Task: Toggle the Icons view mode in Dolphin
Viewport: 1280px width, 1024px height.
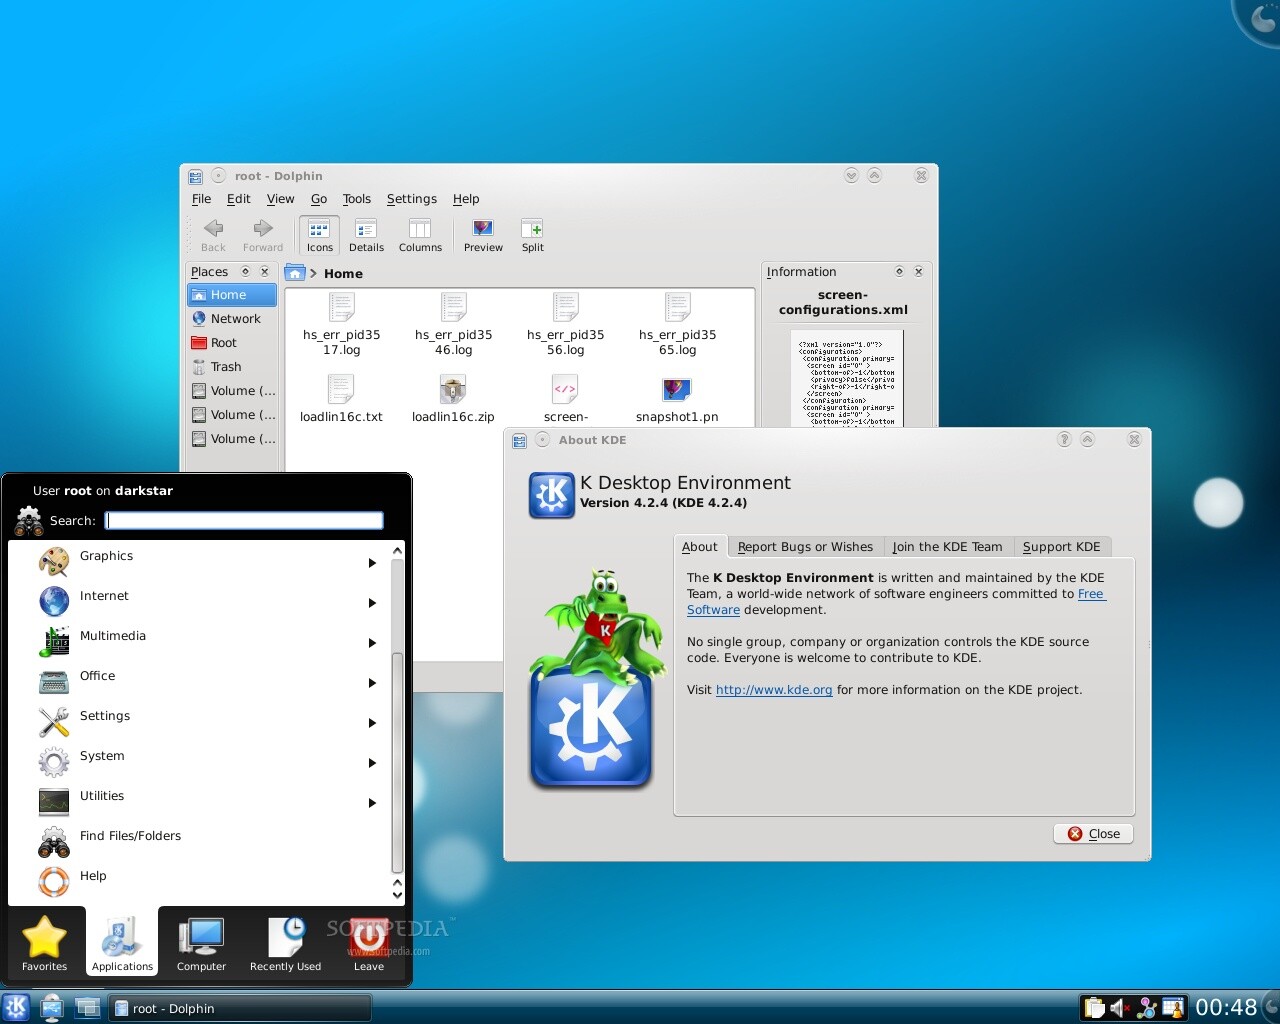Action: coord(318,235)
